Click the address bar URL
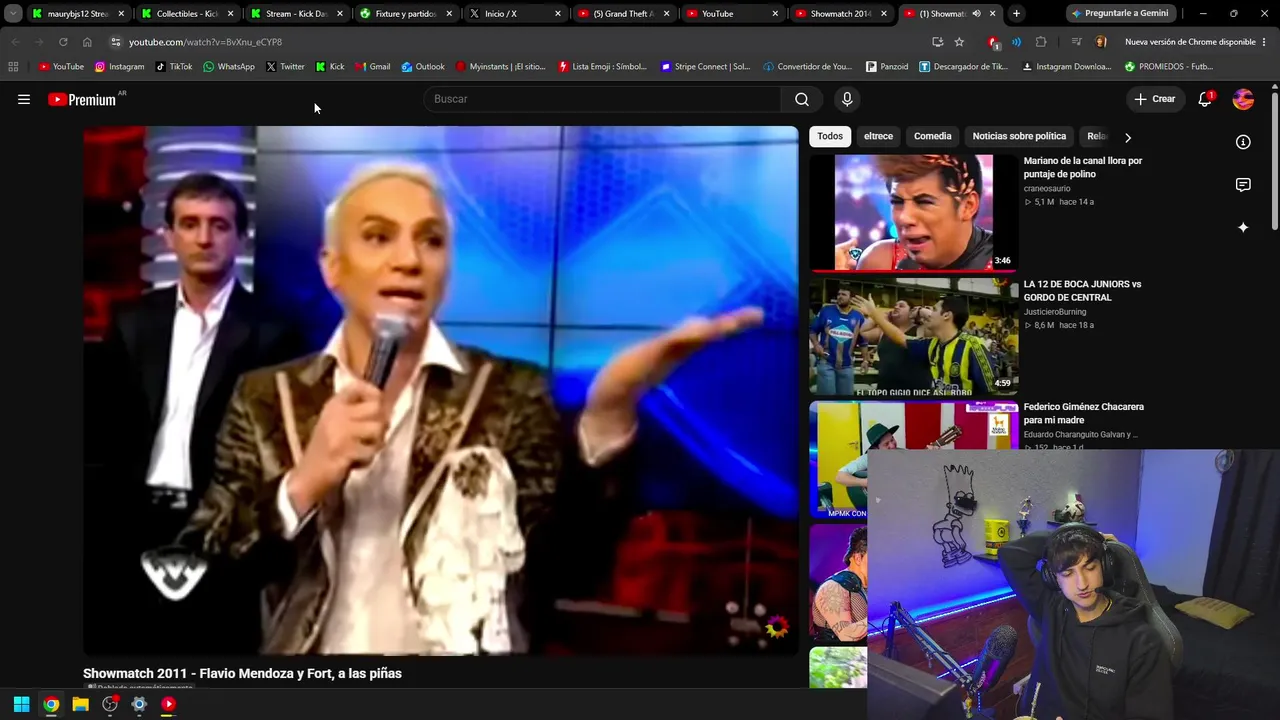1280x720 pixels. coord(205,42)
